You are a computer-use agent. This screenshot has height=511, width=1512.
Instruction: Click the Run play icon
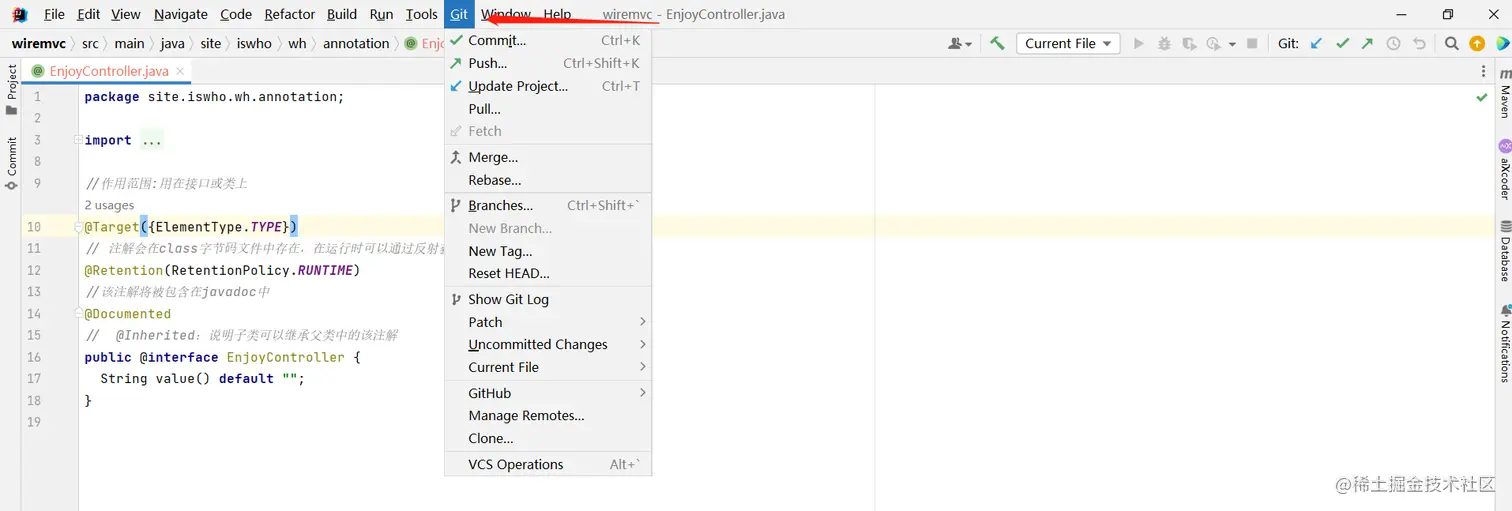(1138, 43)
